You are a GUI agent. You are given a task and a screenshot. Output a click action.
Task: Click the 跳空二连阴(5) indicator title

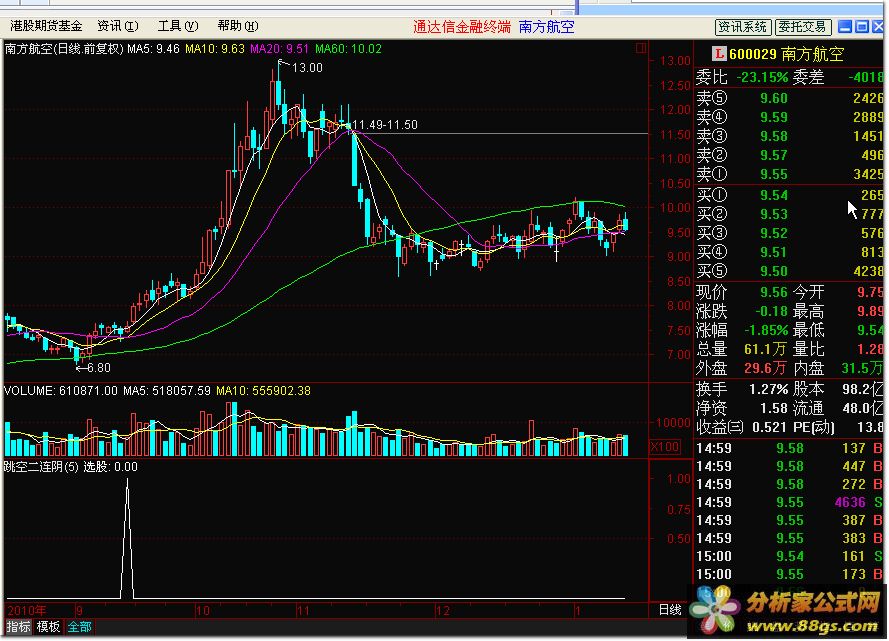41,467
